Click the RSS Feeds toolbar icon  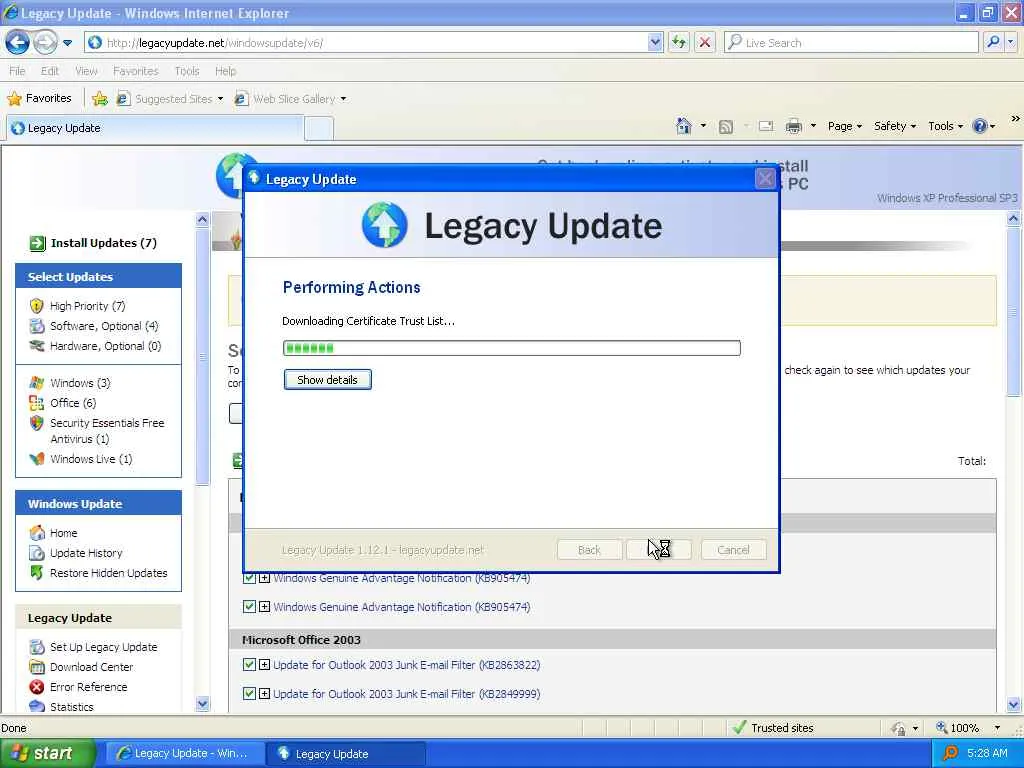[x=726, y=126]
